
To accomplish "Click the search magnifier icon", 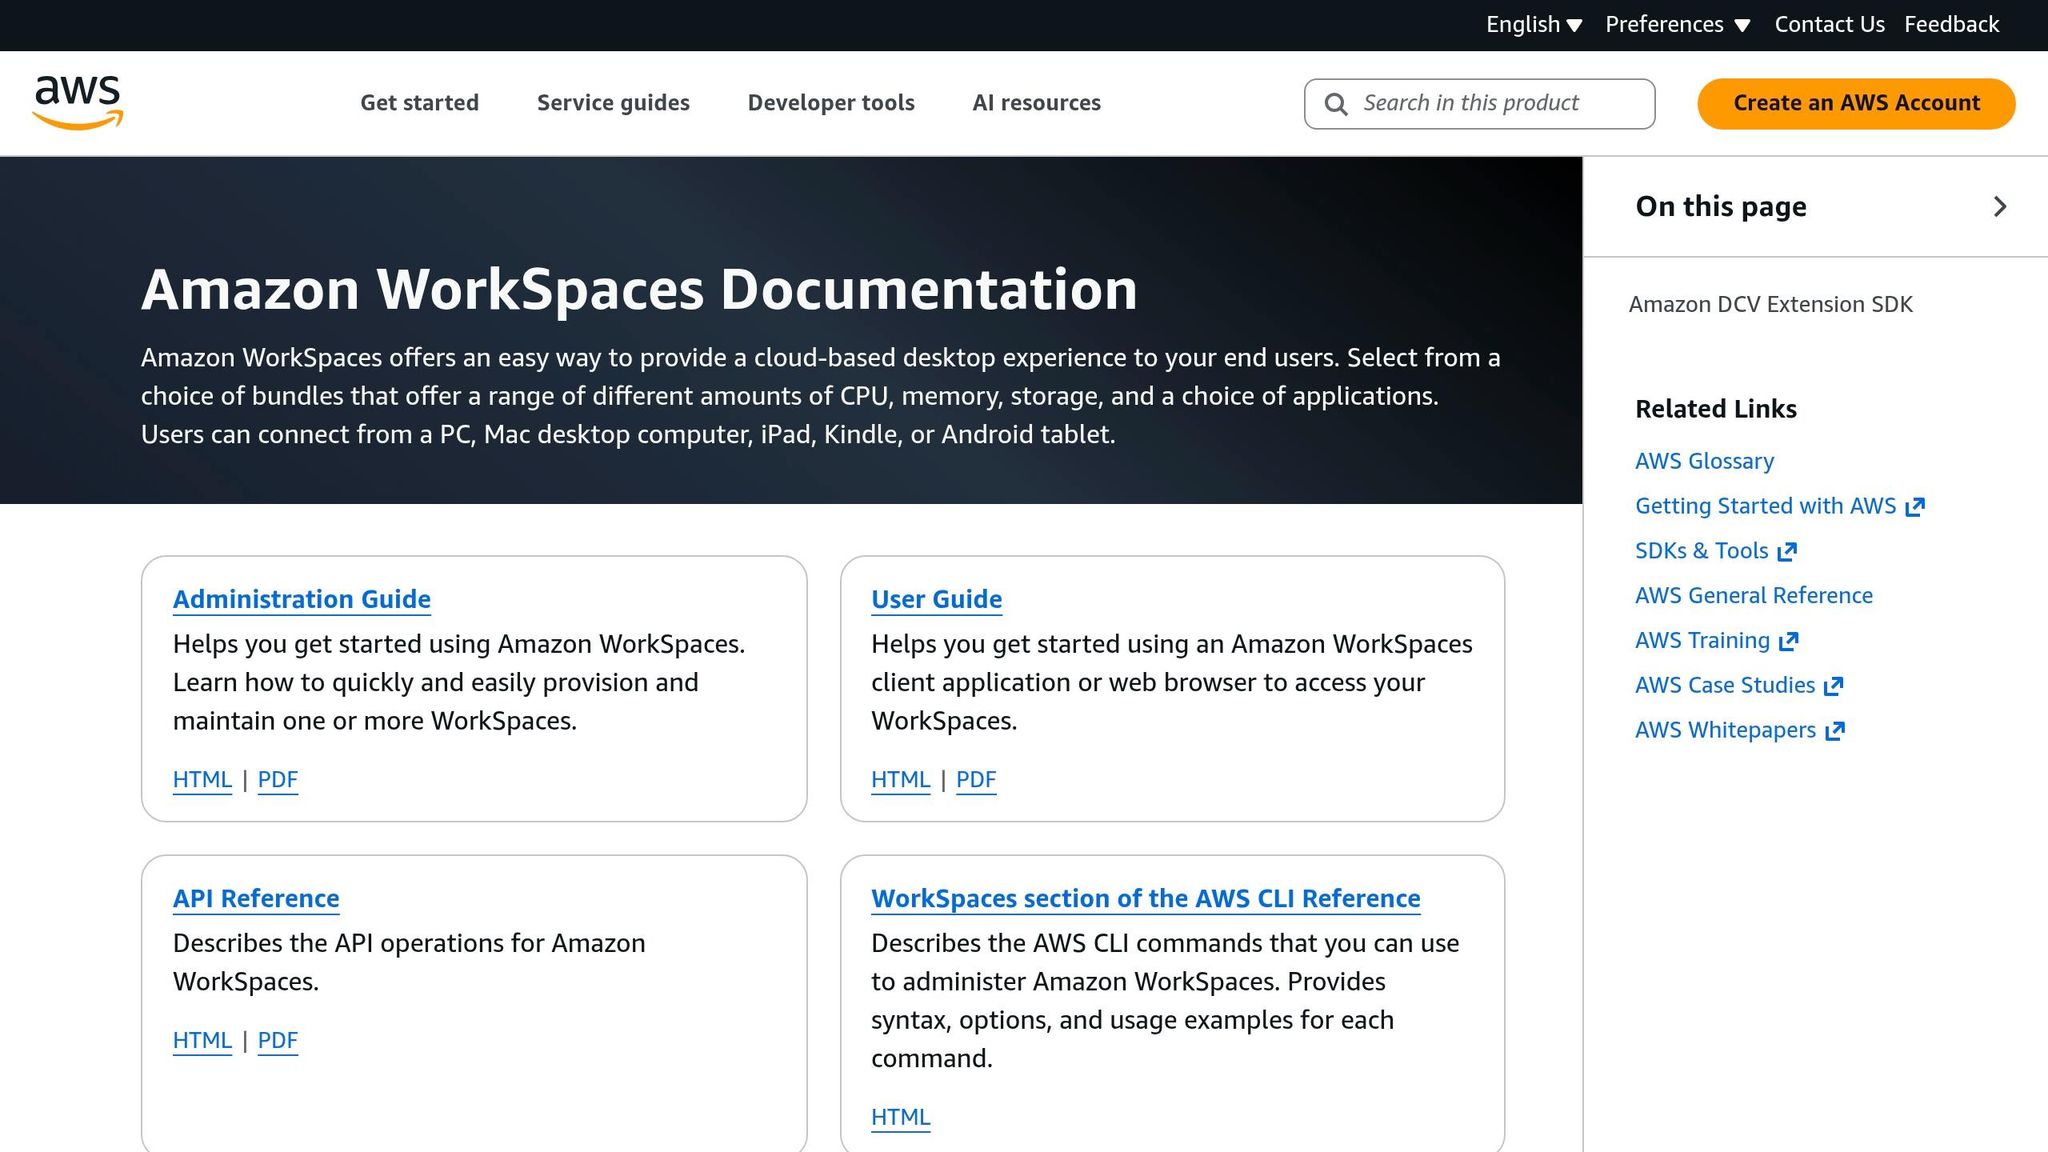I will (1336, 104).
